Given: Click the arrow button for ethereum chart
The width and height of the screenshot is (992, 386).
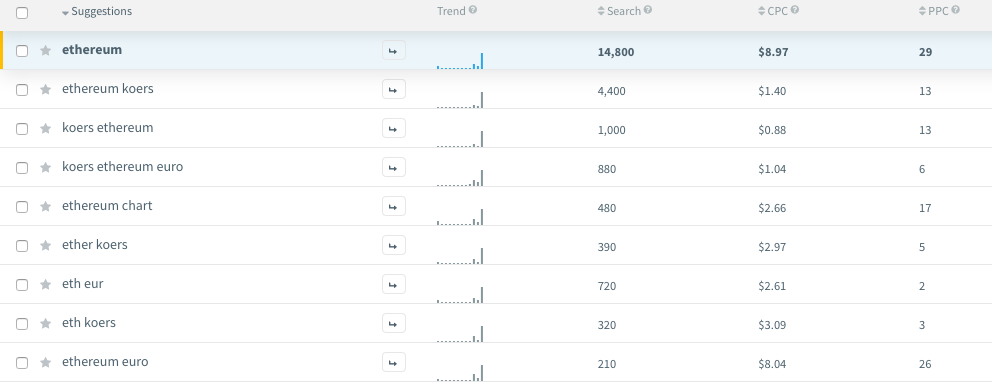Looking at the screenshot, I should tap(394, 206).
